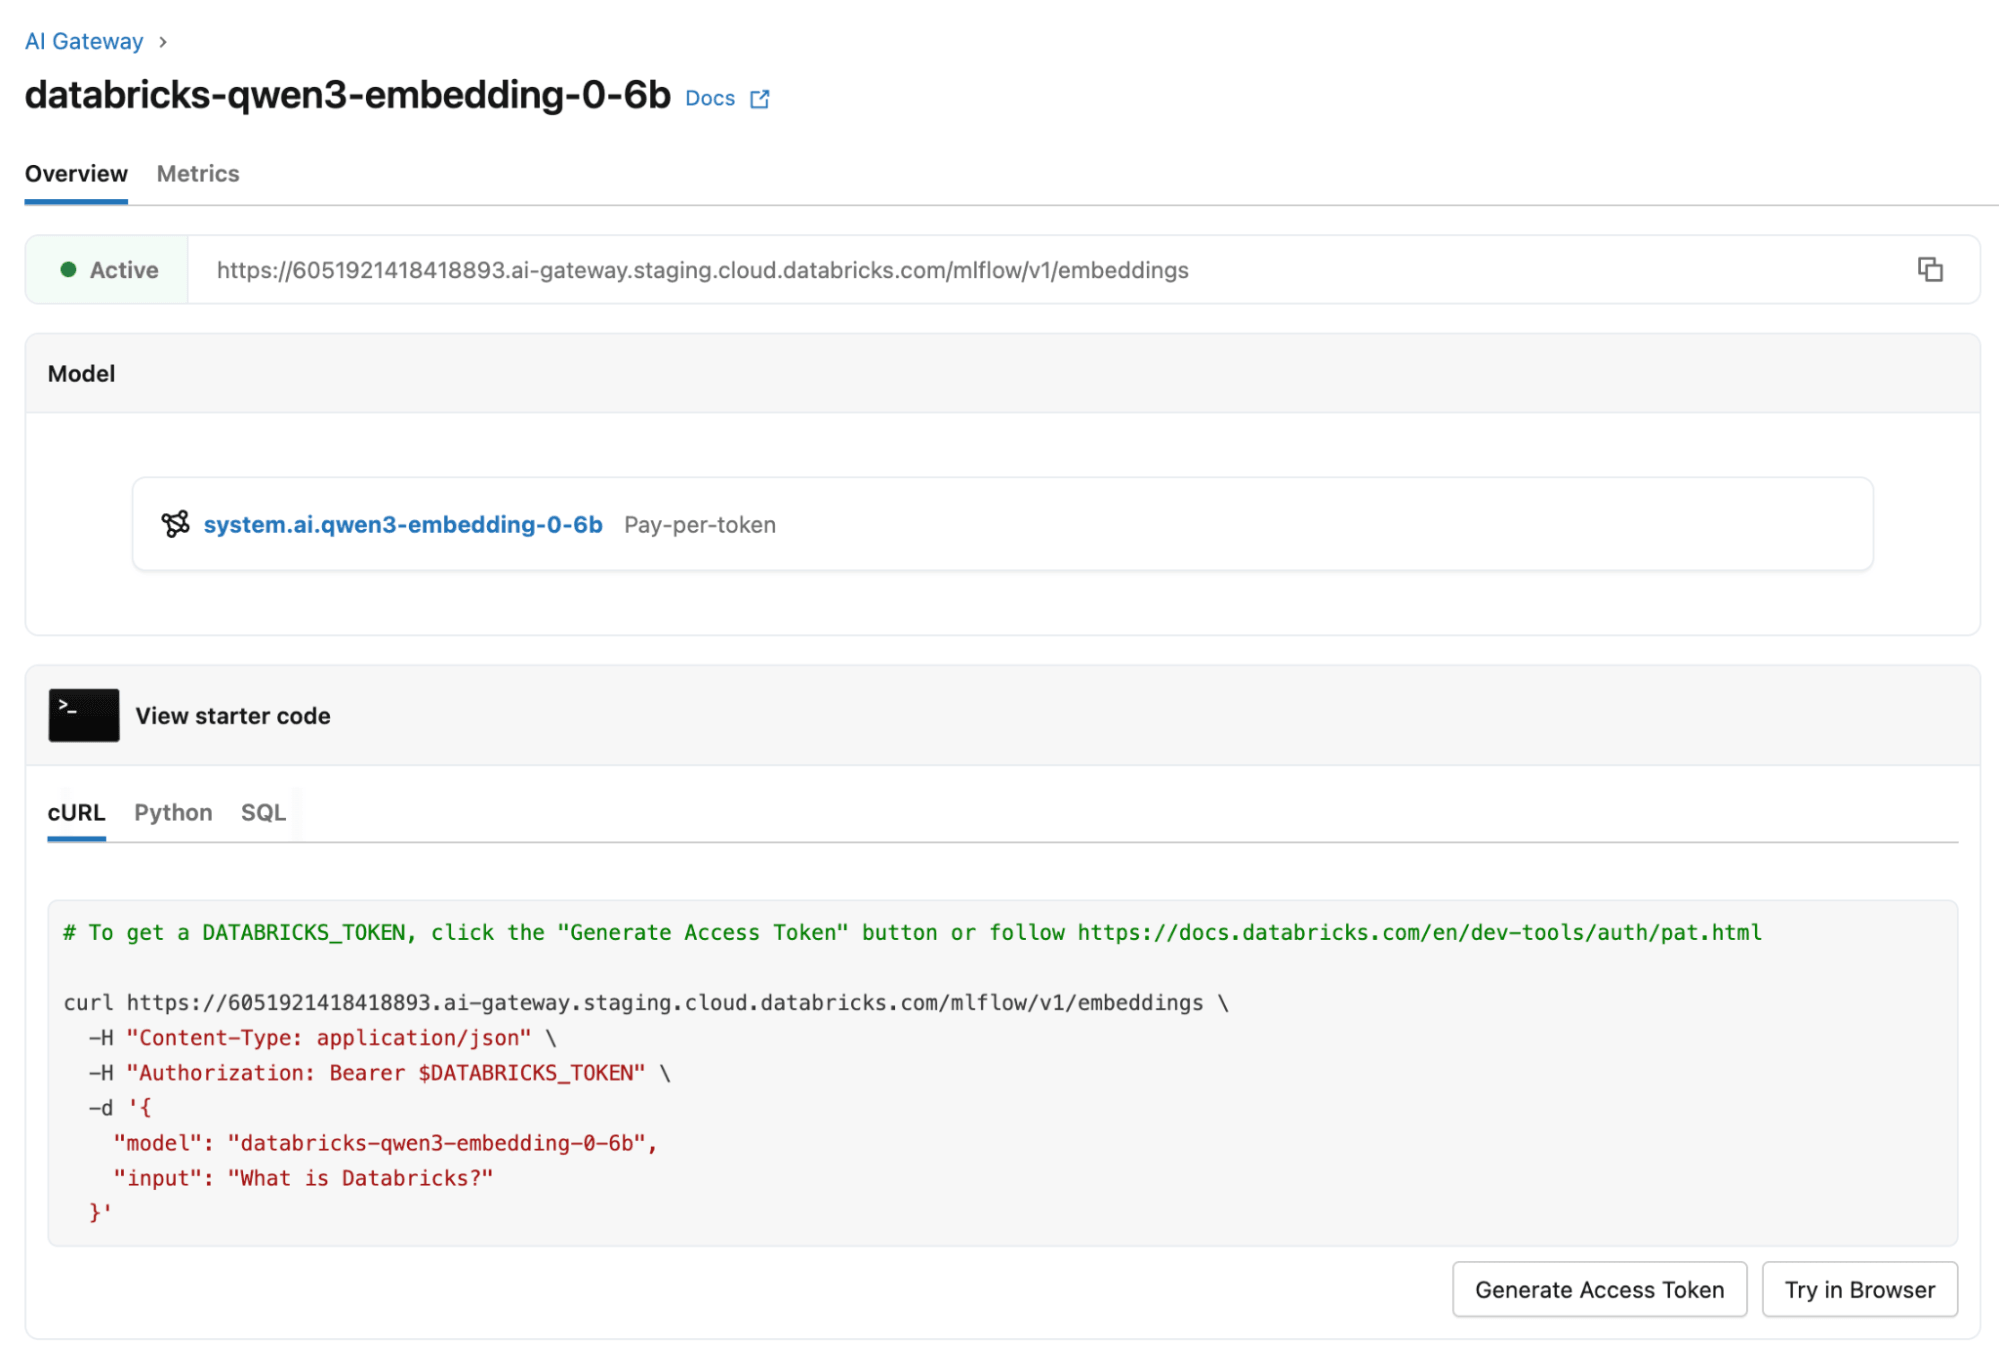Image resolution: width=1999 pixels, height=1362 pixels.
Task: Click the terminal icon beside View starter code
Action: click(84, 715)
